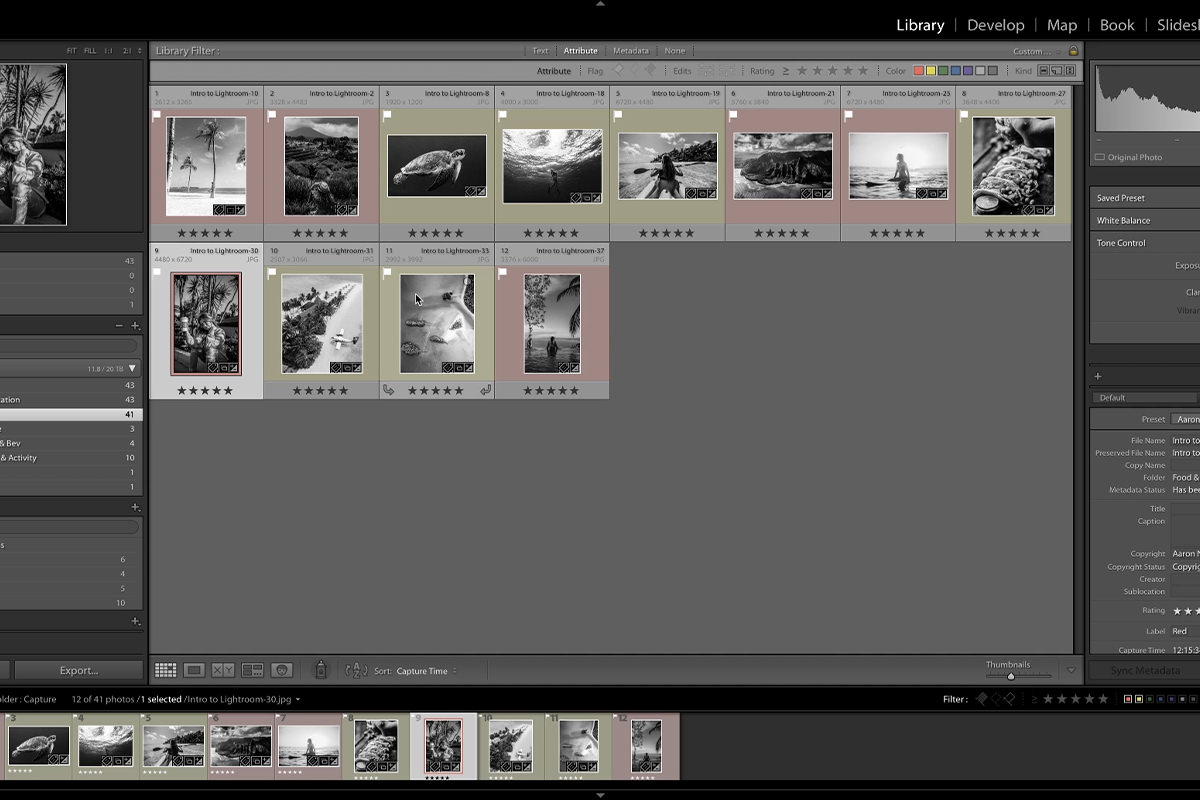The width and height of the screenshot is (1200, 800).
Task: Open Survey view in the toolbar
Action: (x=252, y=670)
